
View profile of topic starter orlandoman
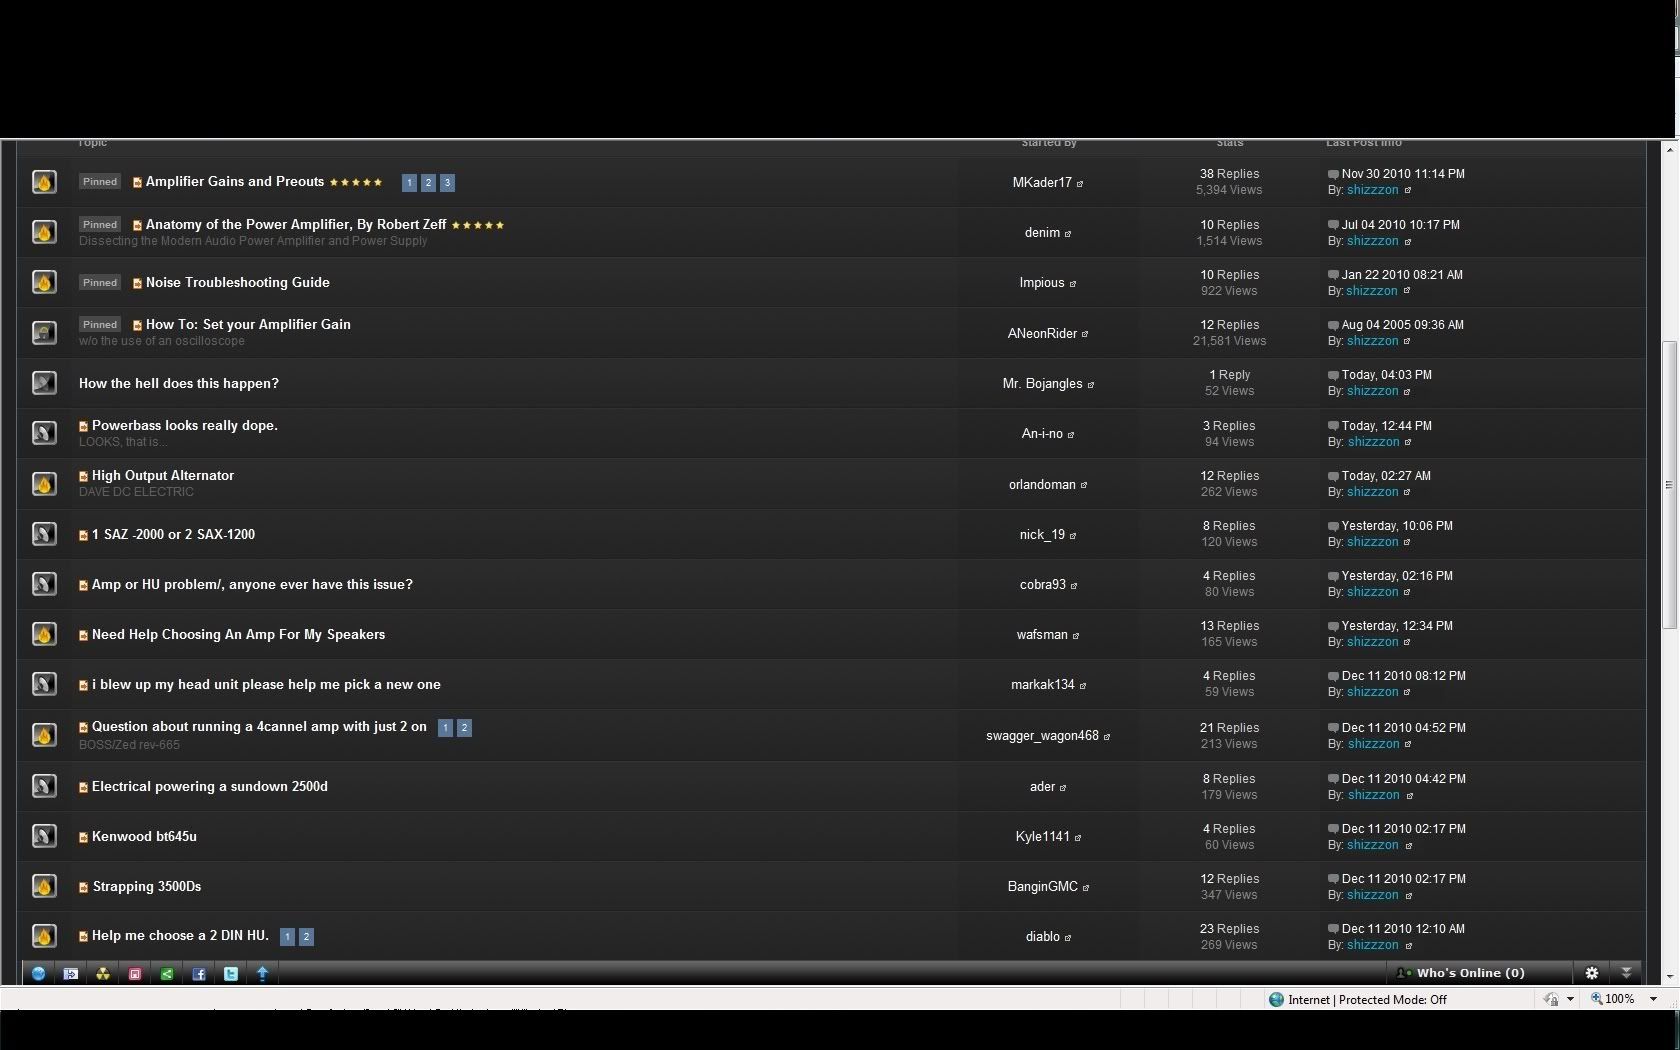click(x=1042, y=484)
